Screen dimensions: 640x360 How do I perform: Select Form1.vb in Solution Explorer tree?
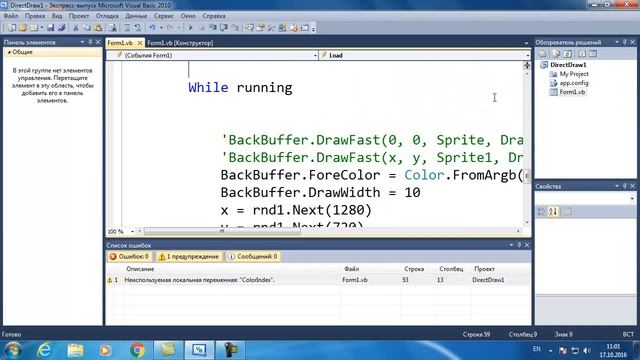572,92
